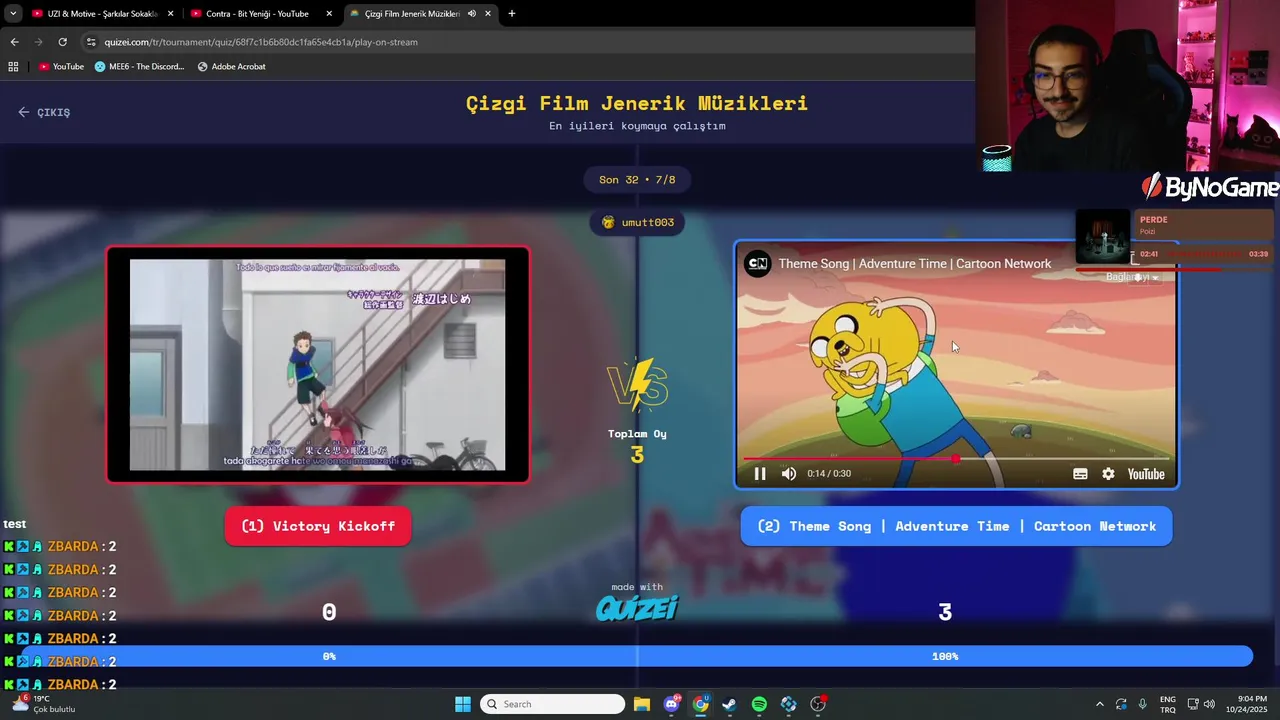Click the browser forward arrow
This screenshot has width=1280, height=720.
coord(38,42)
